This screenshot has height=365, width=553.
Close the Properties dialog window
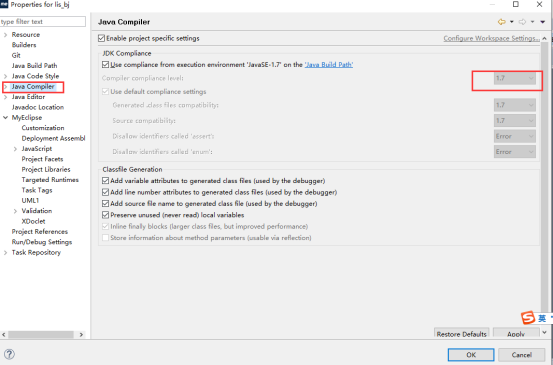coord(539,4)
